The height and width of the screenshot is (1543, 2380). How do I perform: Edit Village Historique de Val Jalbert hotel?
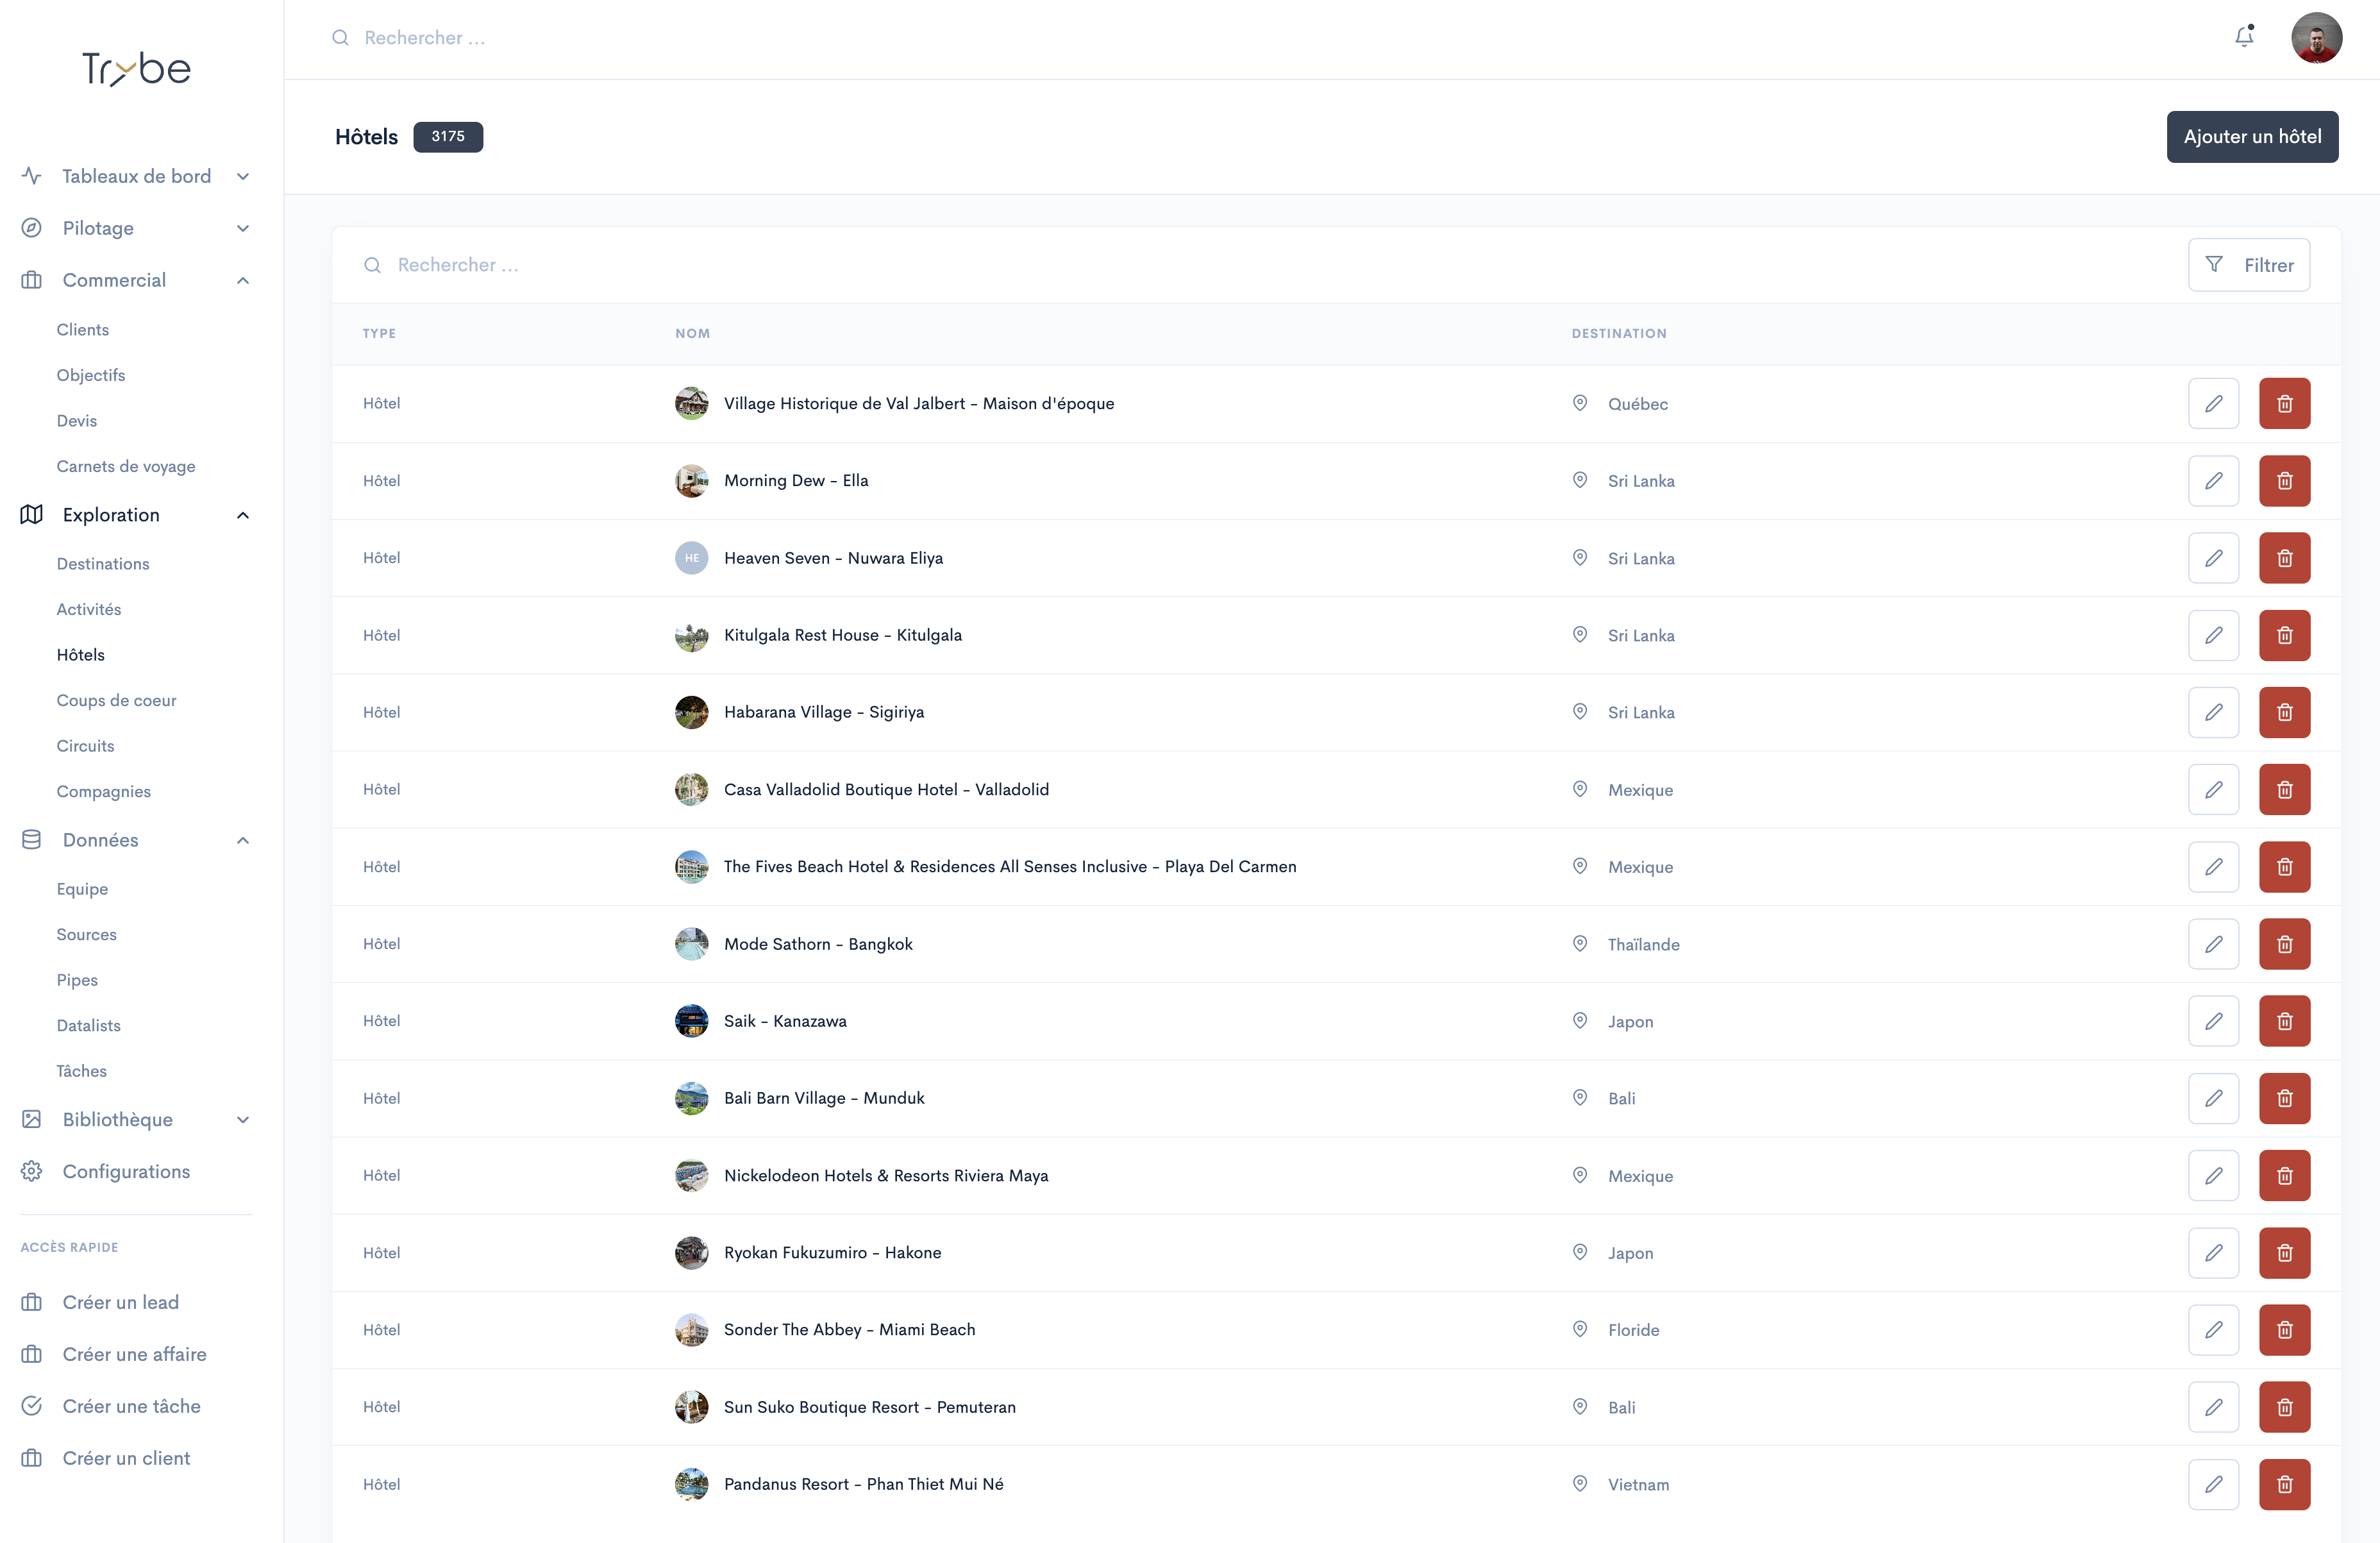tap(2213, 403)
